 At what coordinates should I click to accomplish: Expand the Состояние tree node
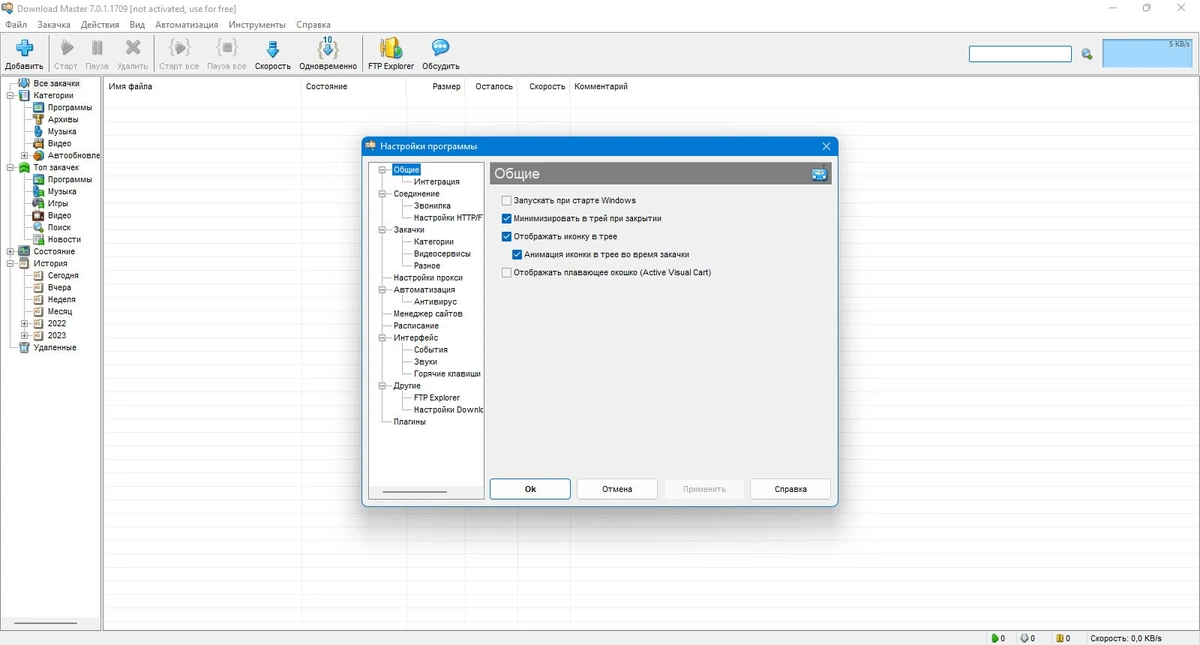(x=10, y=252)
